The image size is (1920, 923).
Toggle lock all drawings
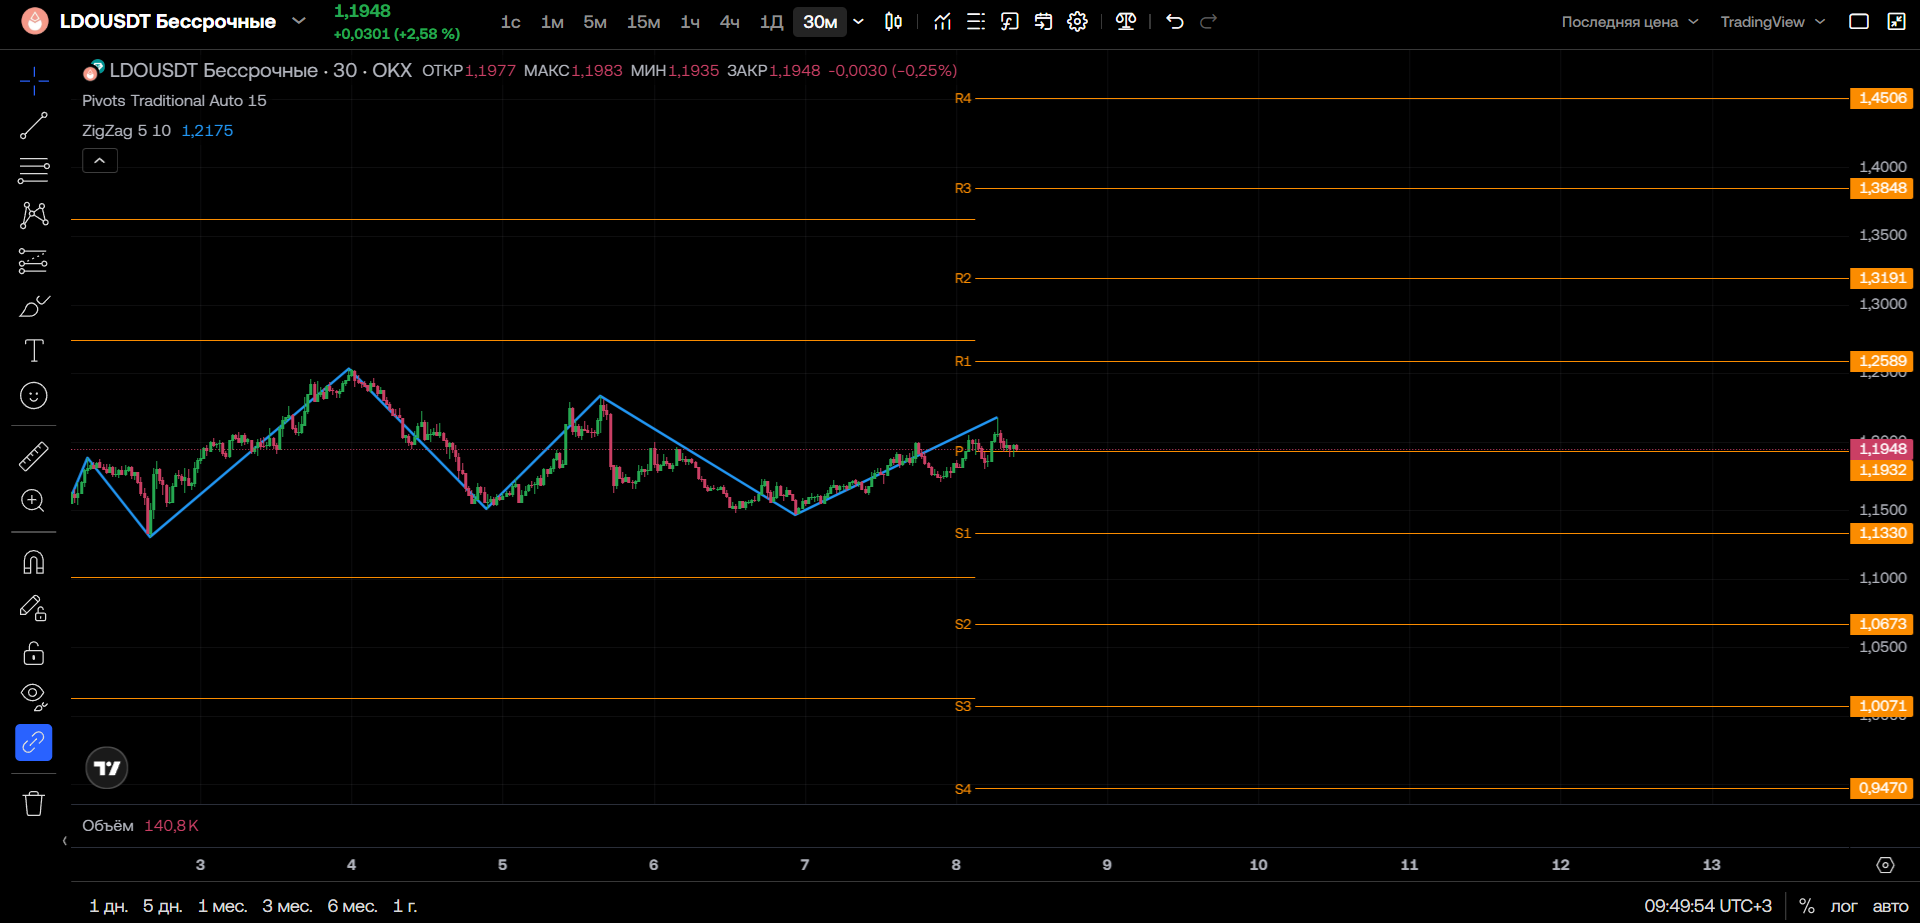34,653
